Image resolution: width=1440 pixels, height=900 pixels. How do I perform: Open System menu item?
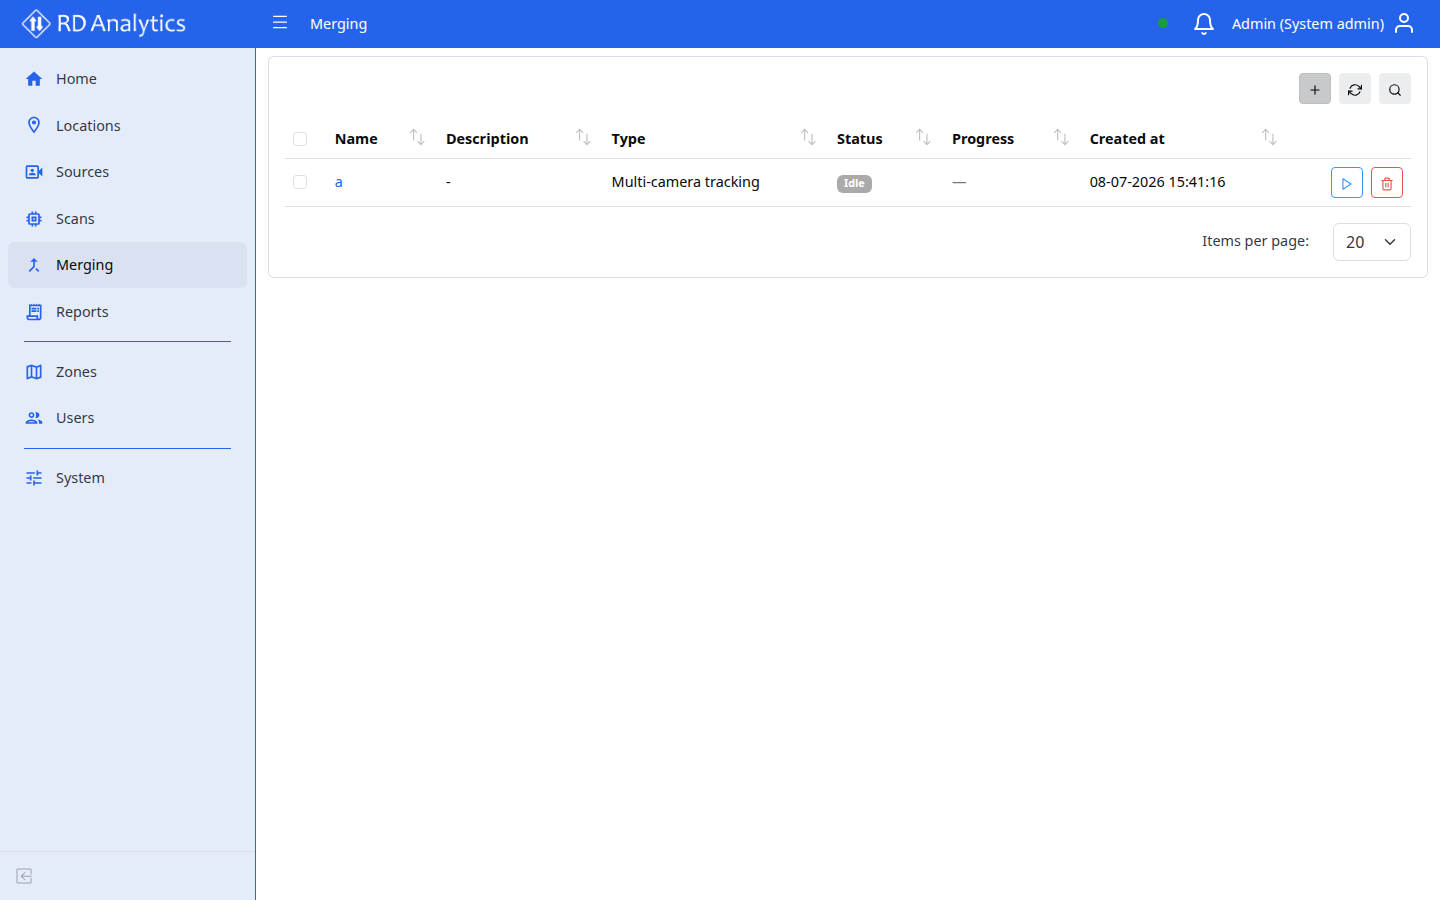click(127, 478)
